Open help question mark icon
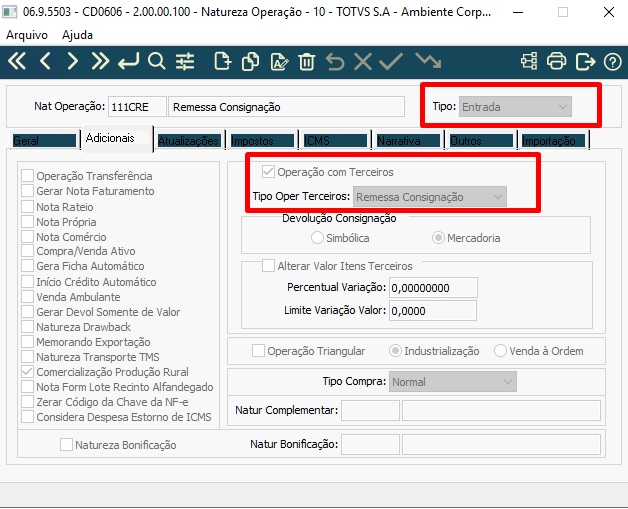This screenshot has width=628, height=509. 612,62
